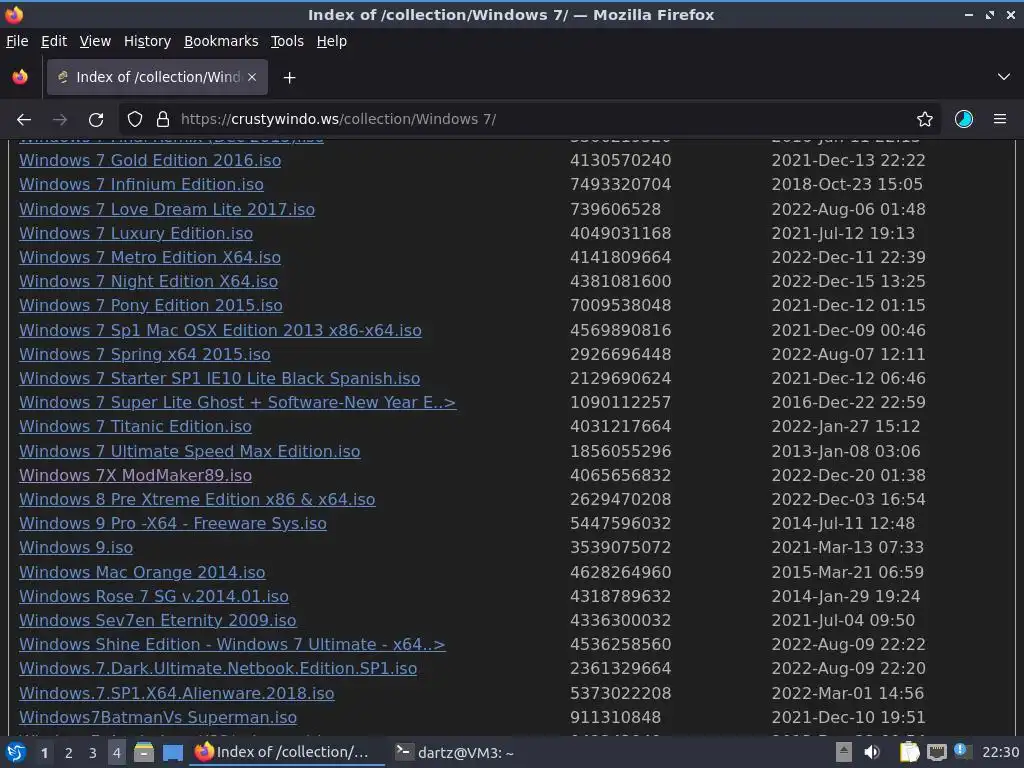The width and height of the screenshot is (1024, 768).
Task: Select the Index of /collection/Wind tab
Action: [157, 77]
